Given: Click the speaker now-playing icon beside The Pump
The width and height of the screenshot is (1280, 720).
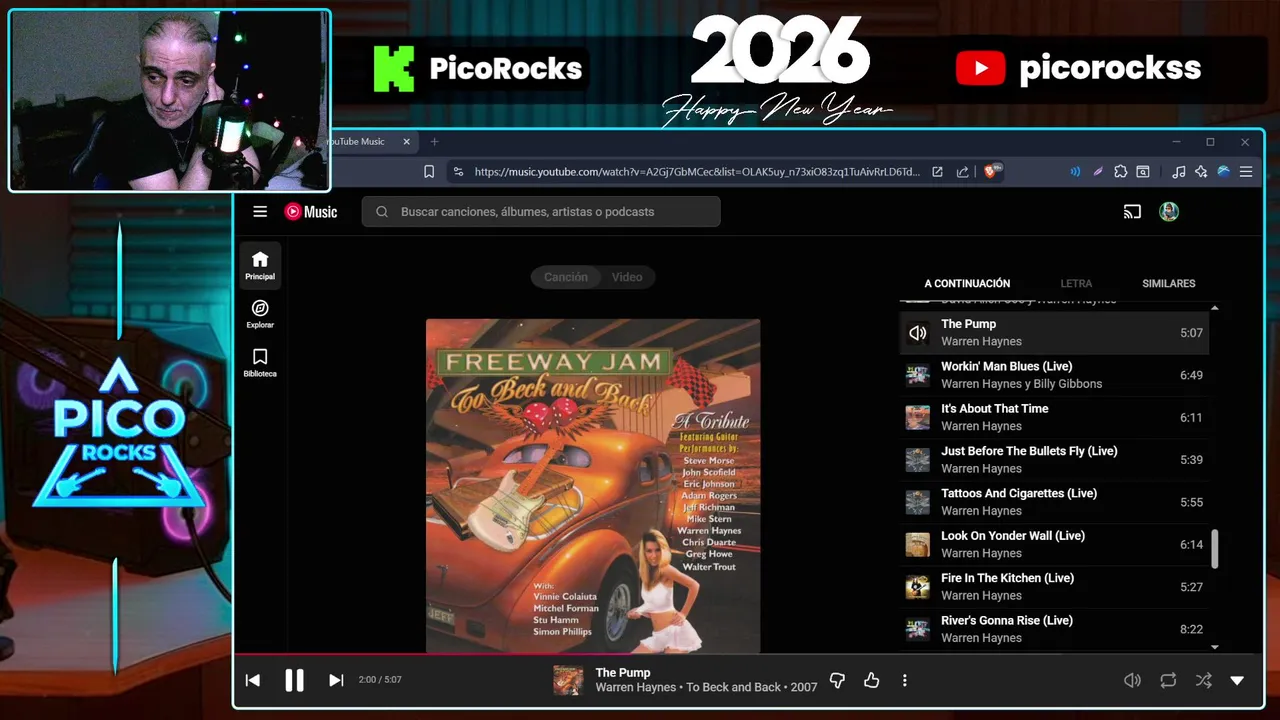Looking at the screenshot, I should coord(918,333).
